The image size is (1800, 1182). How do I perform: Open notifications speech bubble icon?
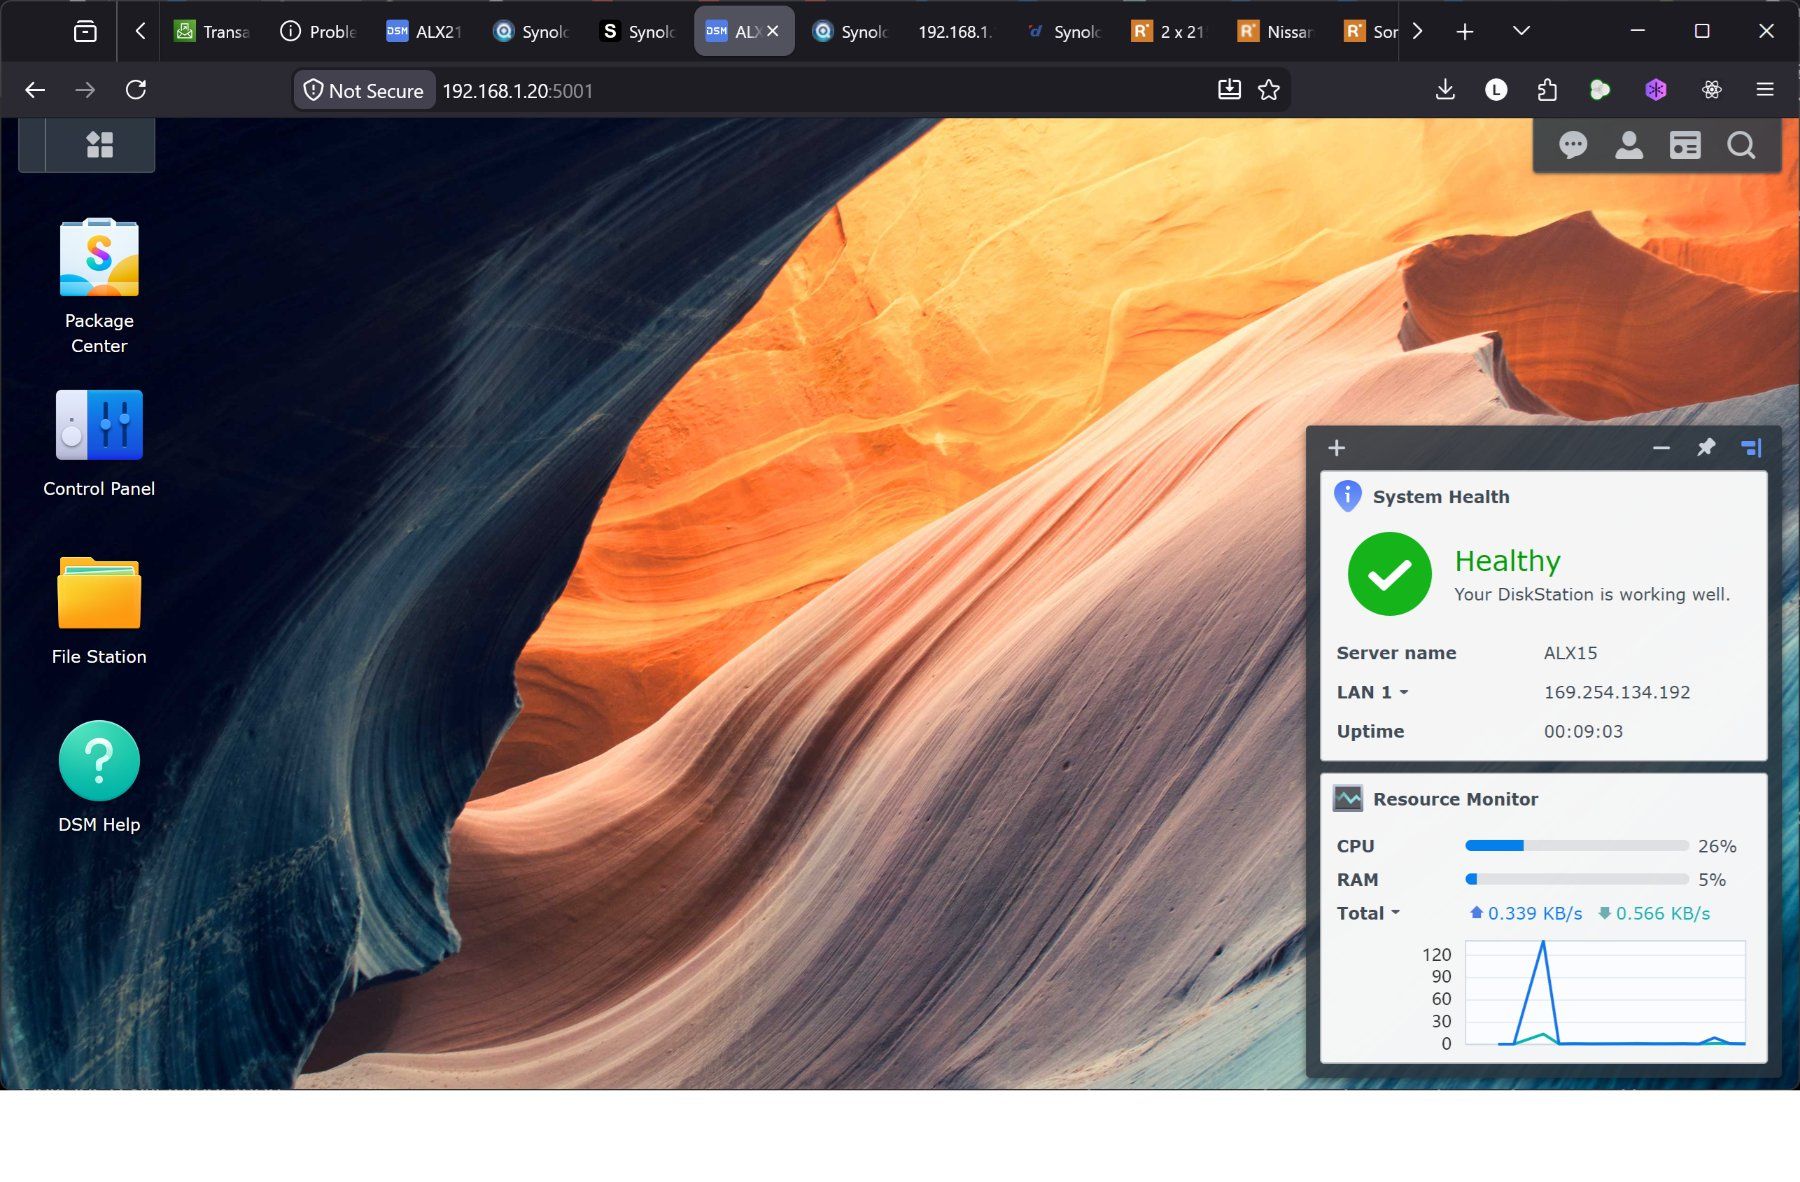click(1573, 146)
